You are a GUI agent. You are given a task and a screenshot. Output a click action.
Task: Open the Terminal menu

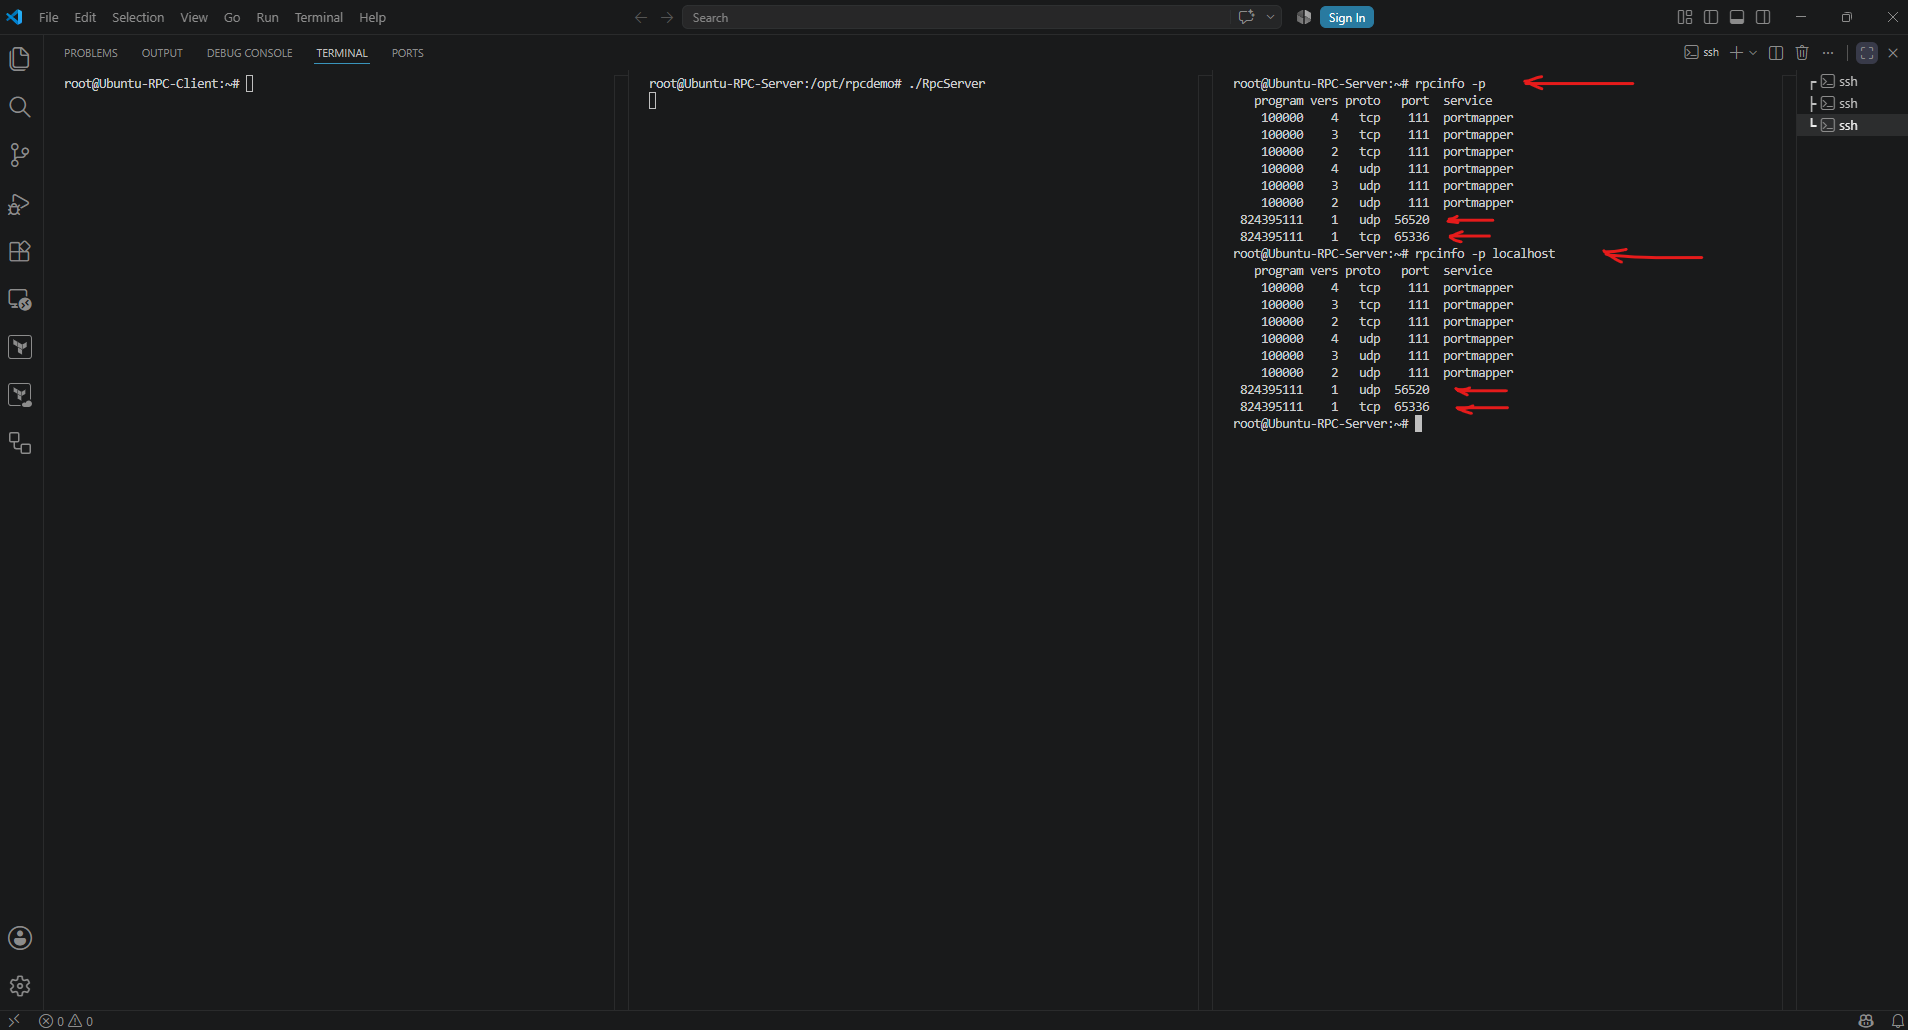pos(319,17)
